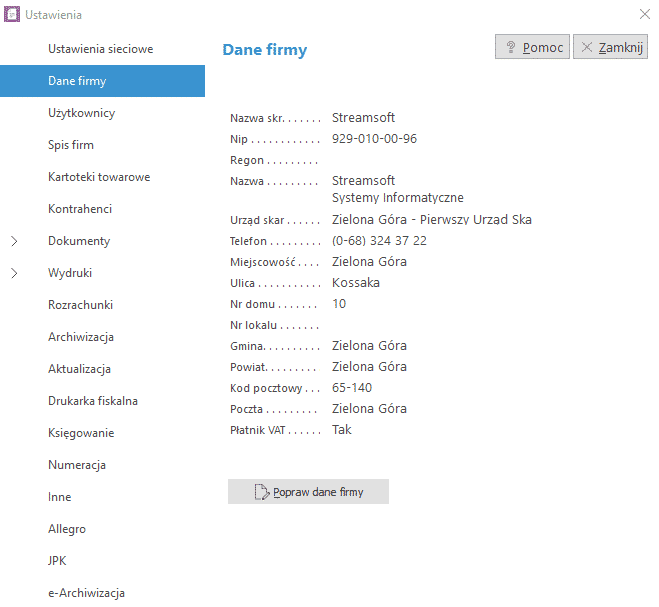Select the Dane firmy menu item
Viewport: 659px width, 607px height.
click(x=102, y=81)
